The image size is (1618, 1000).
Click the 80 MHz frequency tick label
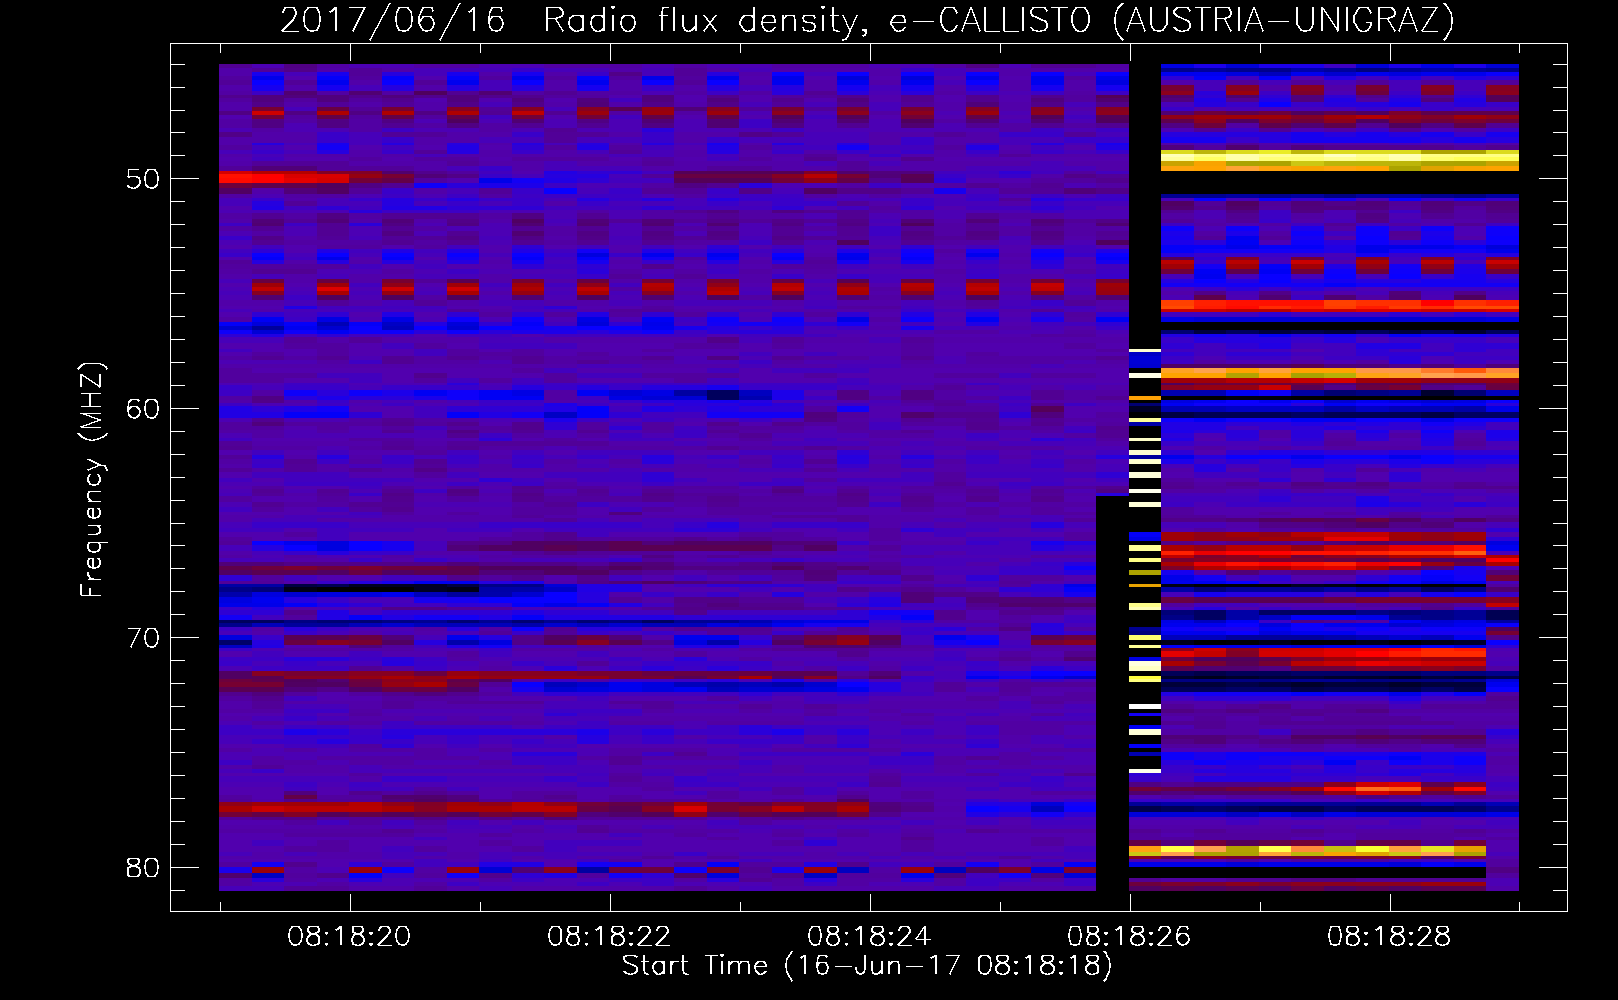[x=143, y=868]
